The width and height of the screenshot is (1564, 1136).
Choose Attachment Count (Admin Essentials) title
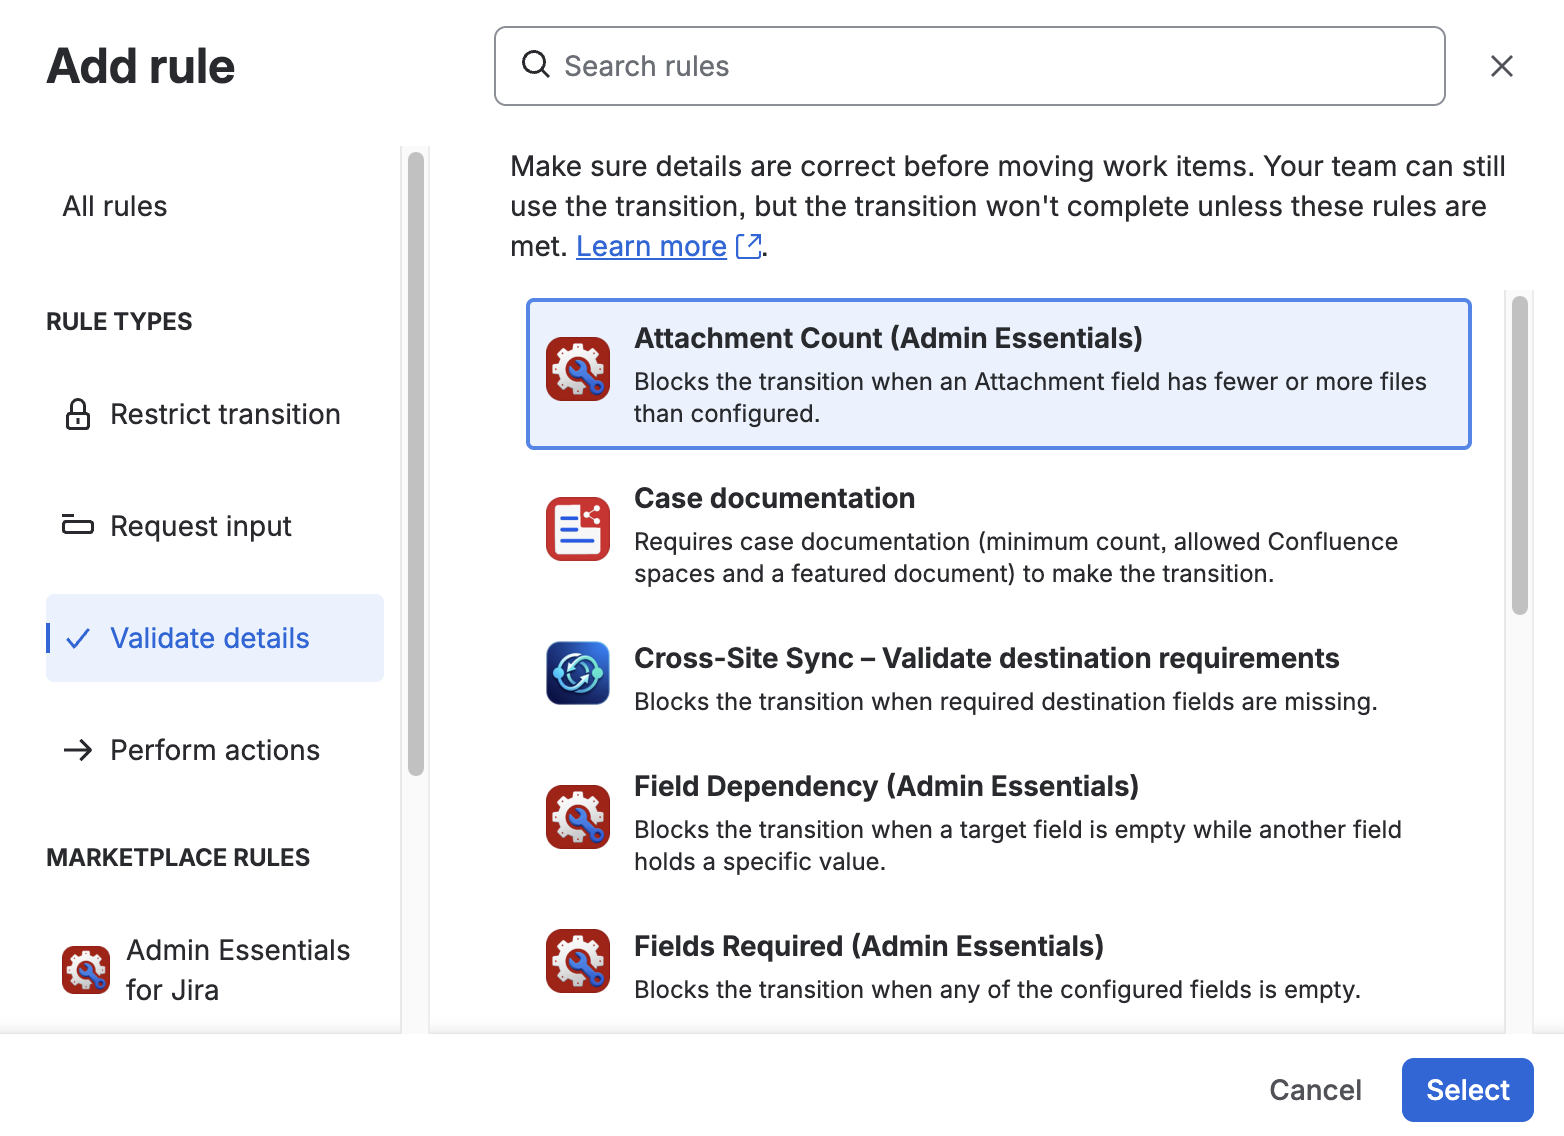coord(888,338)
